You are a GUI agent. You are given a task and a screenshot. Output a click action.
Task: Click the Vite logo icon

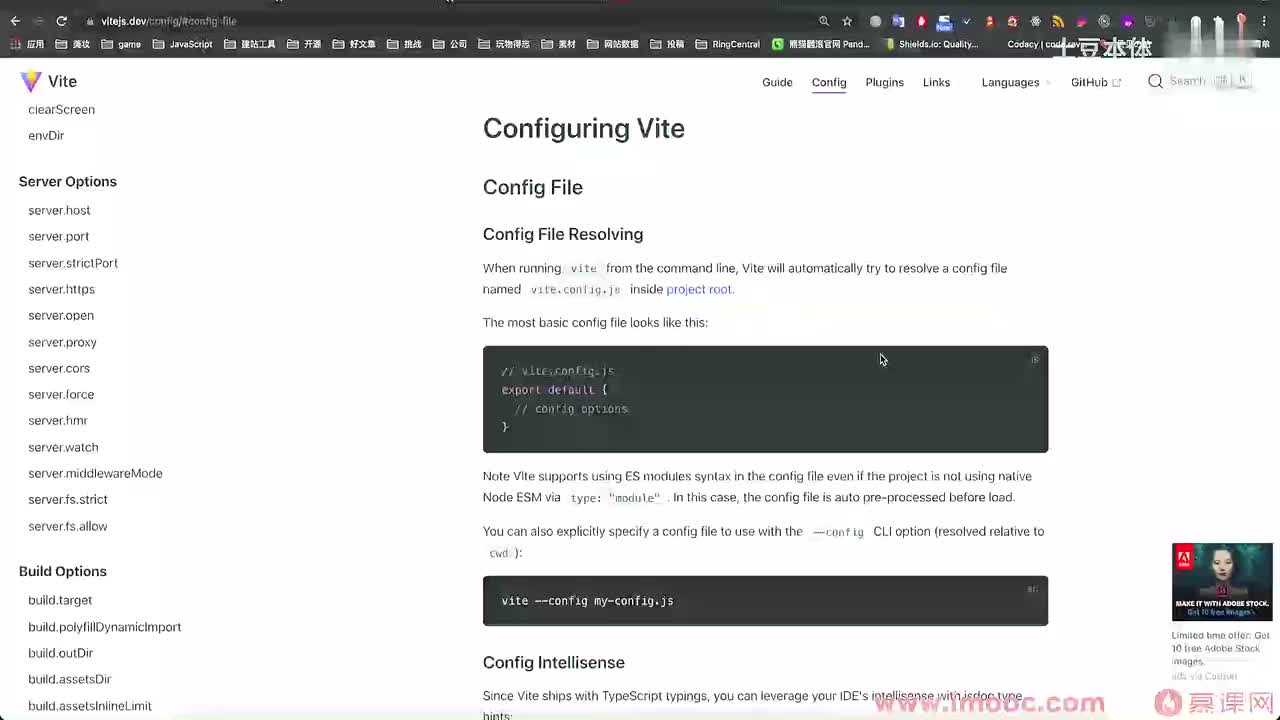31,82
